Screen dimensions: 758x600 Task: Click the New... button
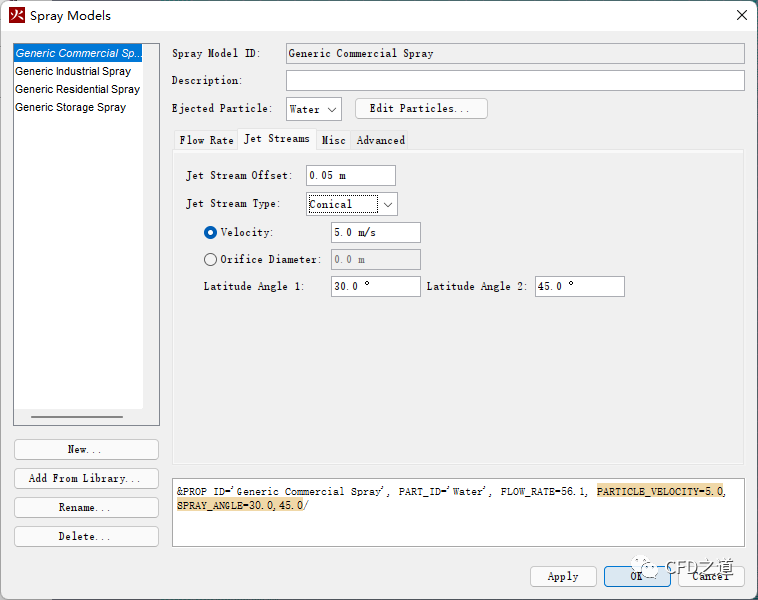pos(86,450)
